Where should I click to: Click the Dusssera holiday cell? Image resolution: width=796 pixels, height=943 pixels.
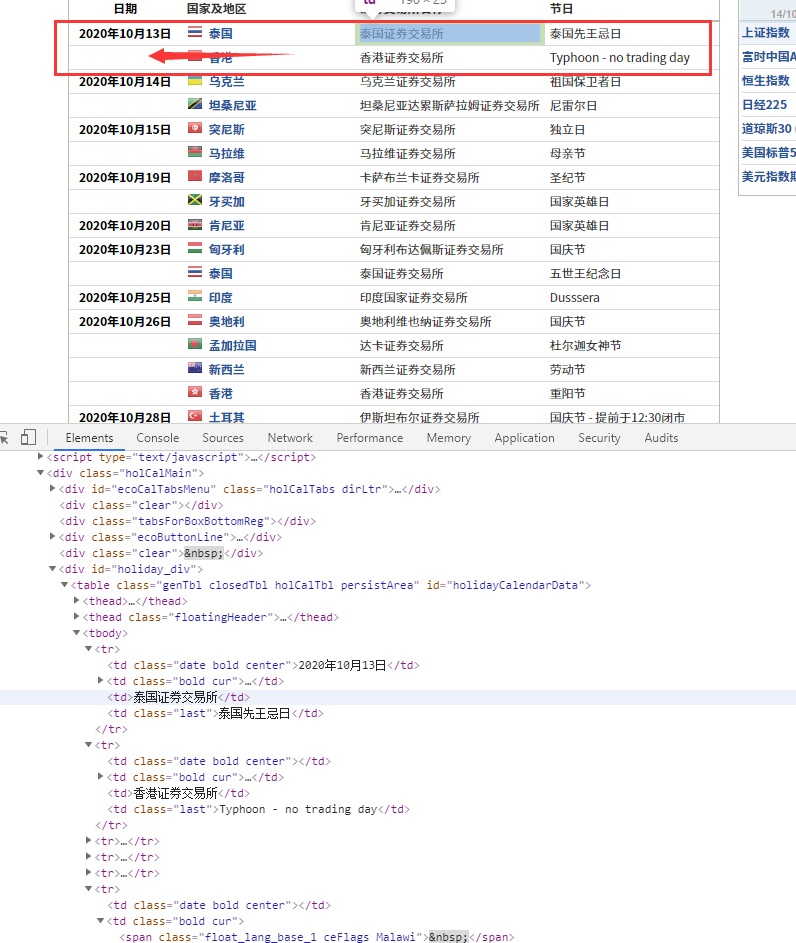(575, 298)
